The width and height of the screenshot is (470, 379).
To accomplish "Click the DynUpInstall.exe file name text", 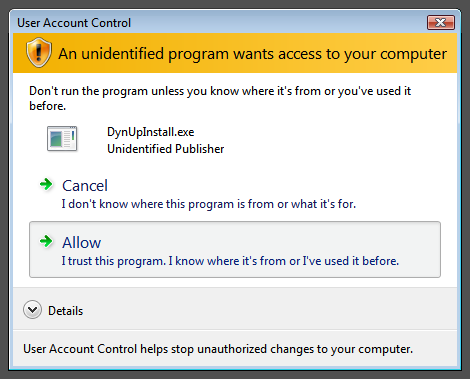I will tap(151, 132).
